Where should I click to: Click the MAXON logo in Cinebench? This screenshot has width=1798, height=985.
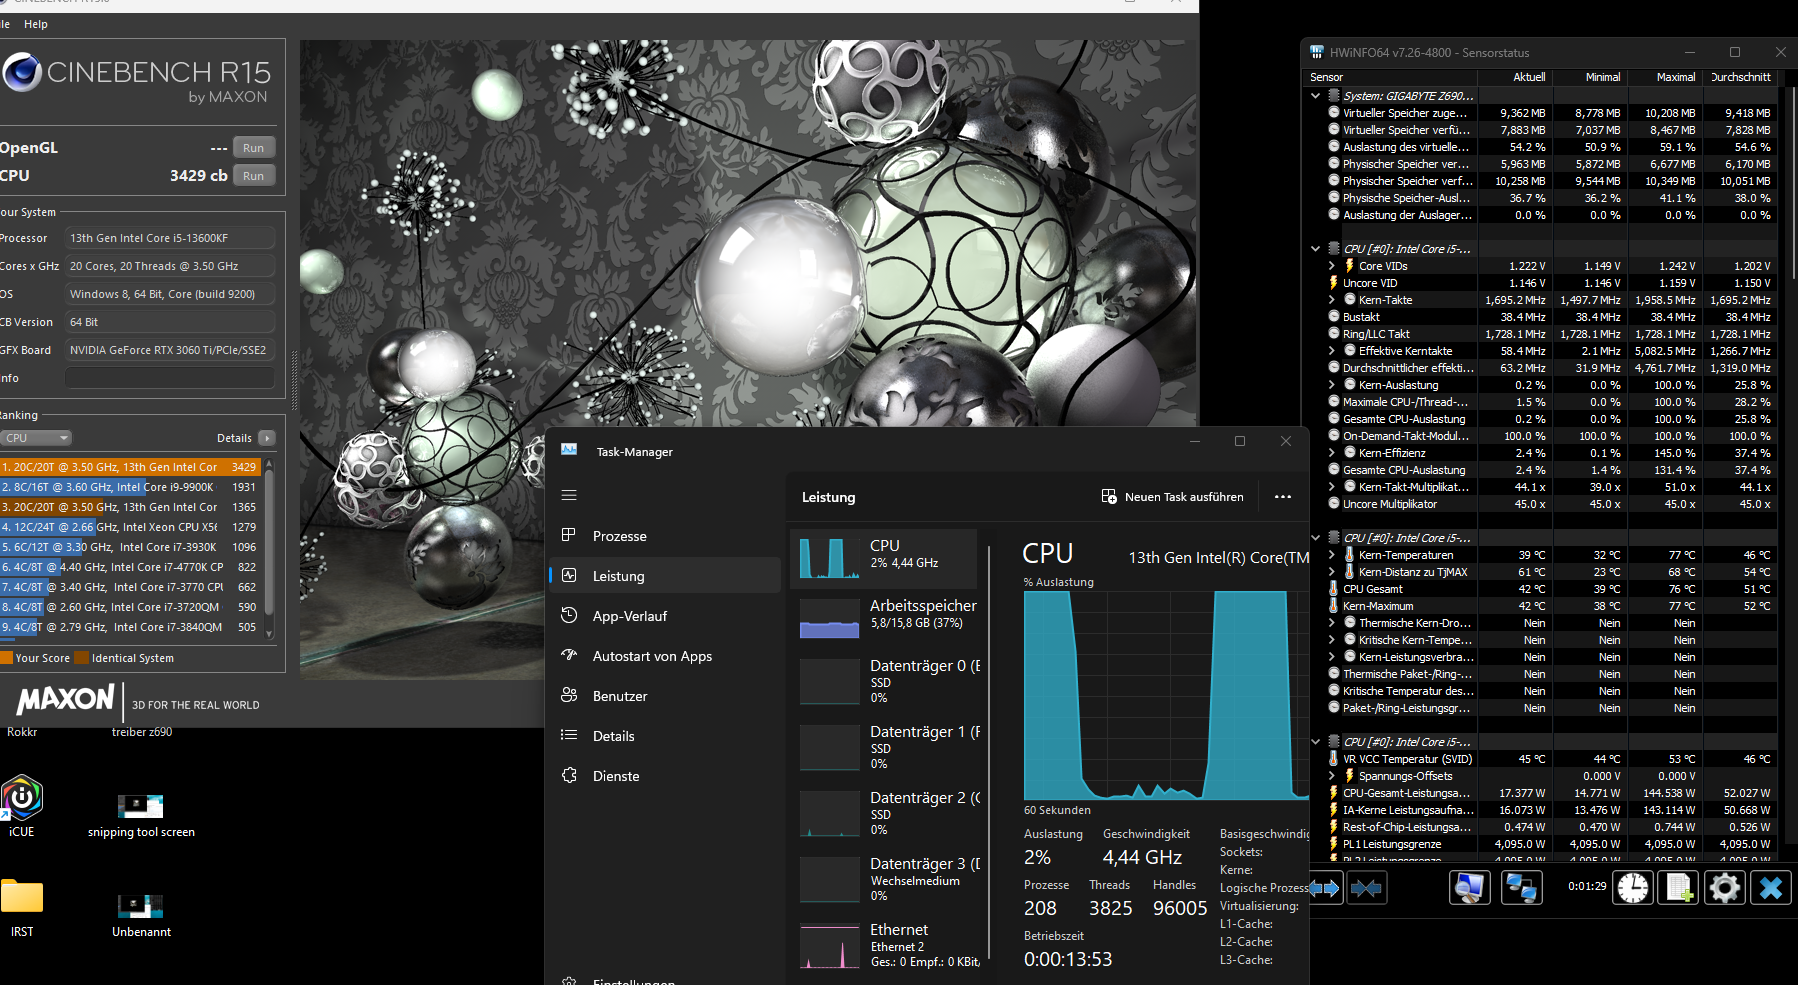coord(66,699)
